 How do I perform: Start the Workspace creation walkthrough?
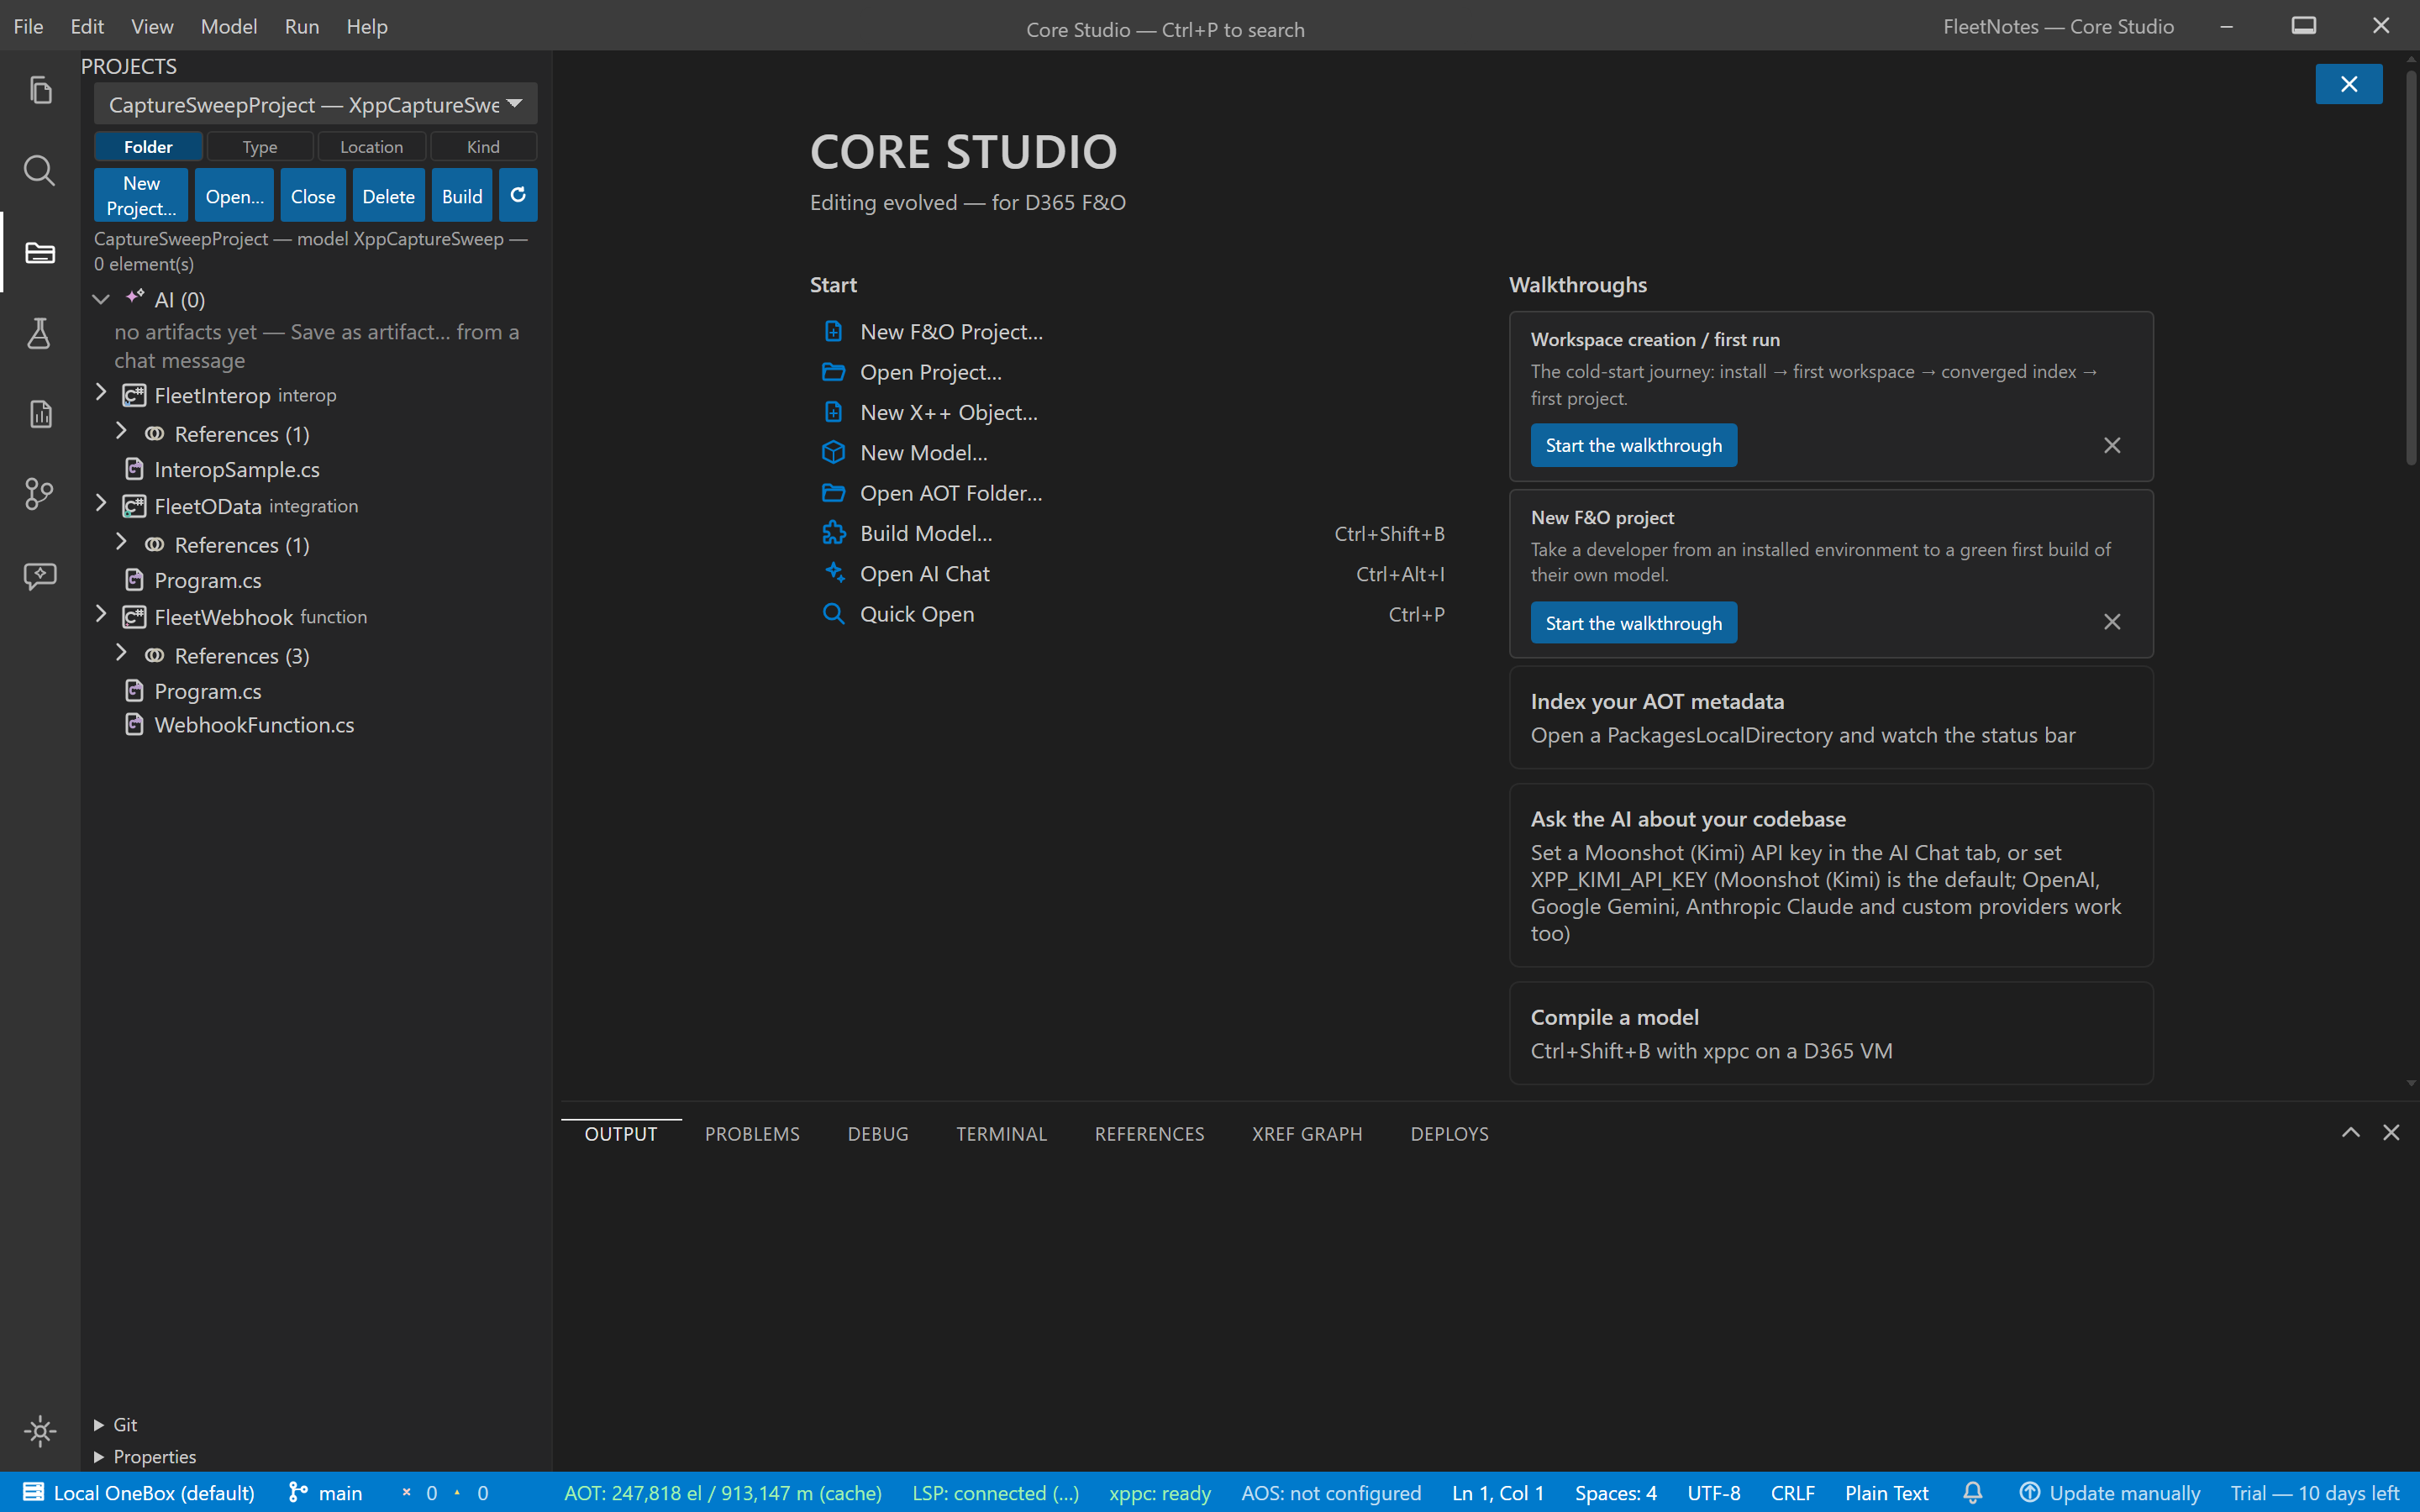pyautogui.click(x=1634, y=445)
